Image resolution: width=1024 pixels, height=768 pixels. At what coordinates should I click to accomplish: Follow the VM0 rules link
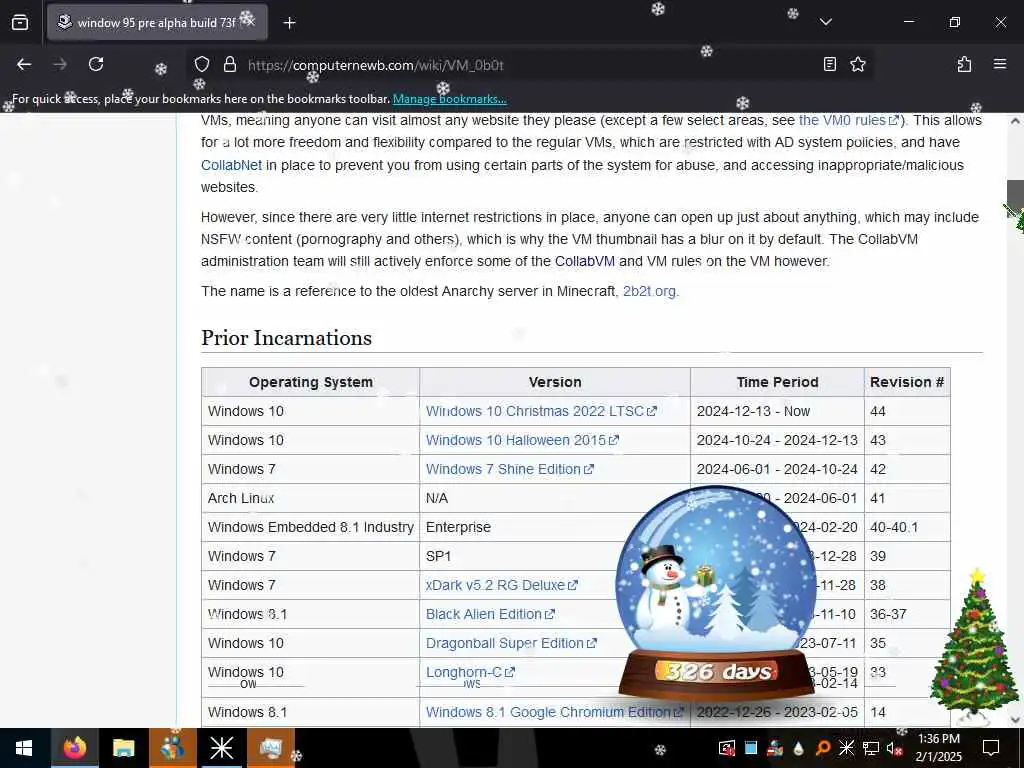[849, 120]
